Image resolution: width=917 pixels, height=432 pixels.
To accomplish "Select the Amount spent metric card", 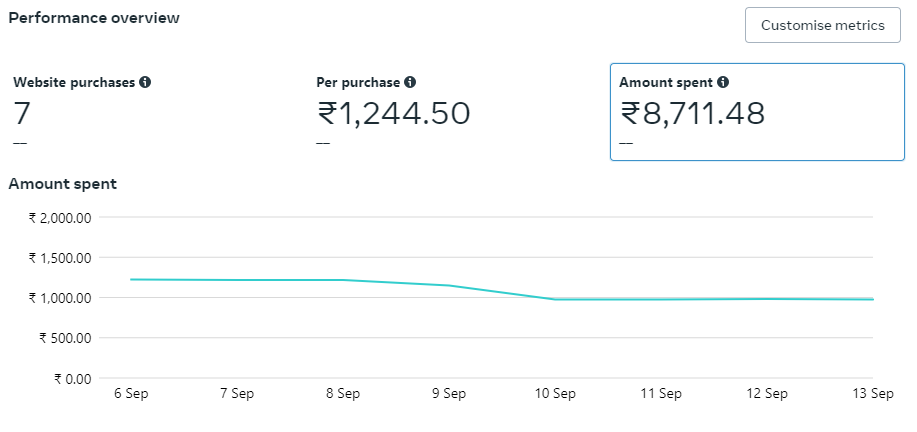I will point(757,111).
